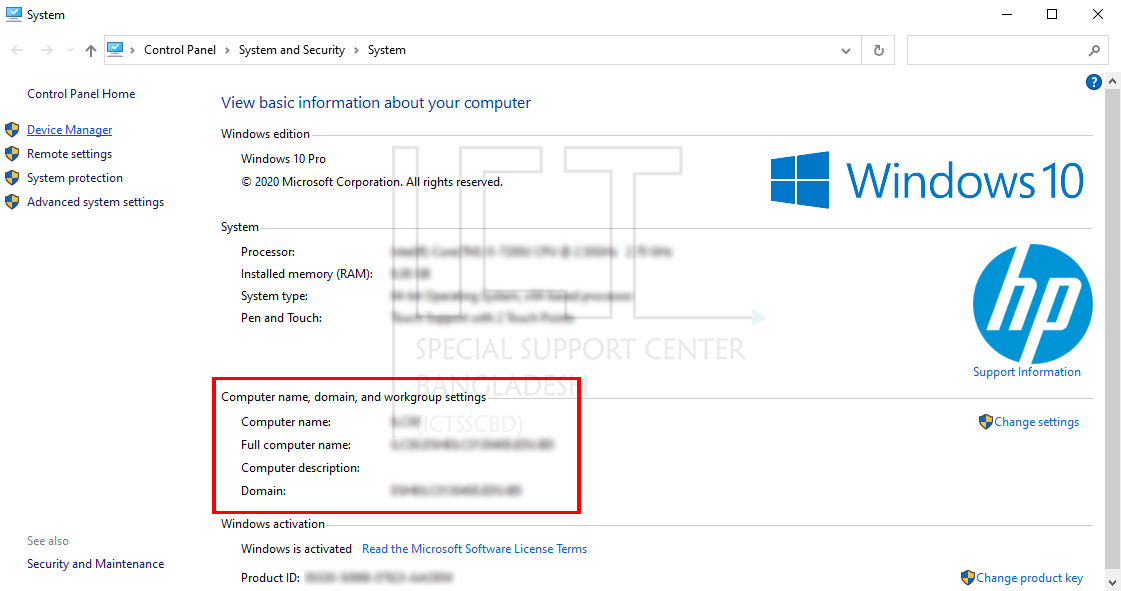
Task: Click the shield icon beside Change settings
Action: tap(986, 422)
